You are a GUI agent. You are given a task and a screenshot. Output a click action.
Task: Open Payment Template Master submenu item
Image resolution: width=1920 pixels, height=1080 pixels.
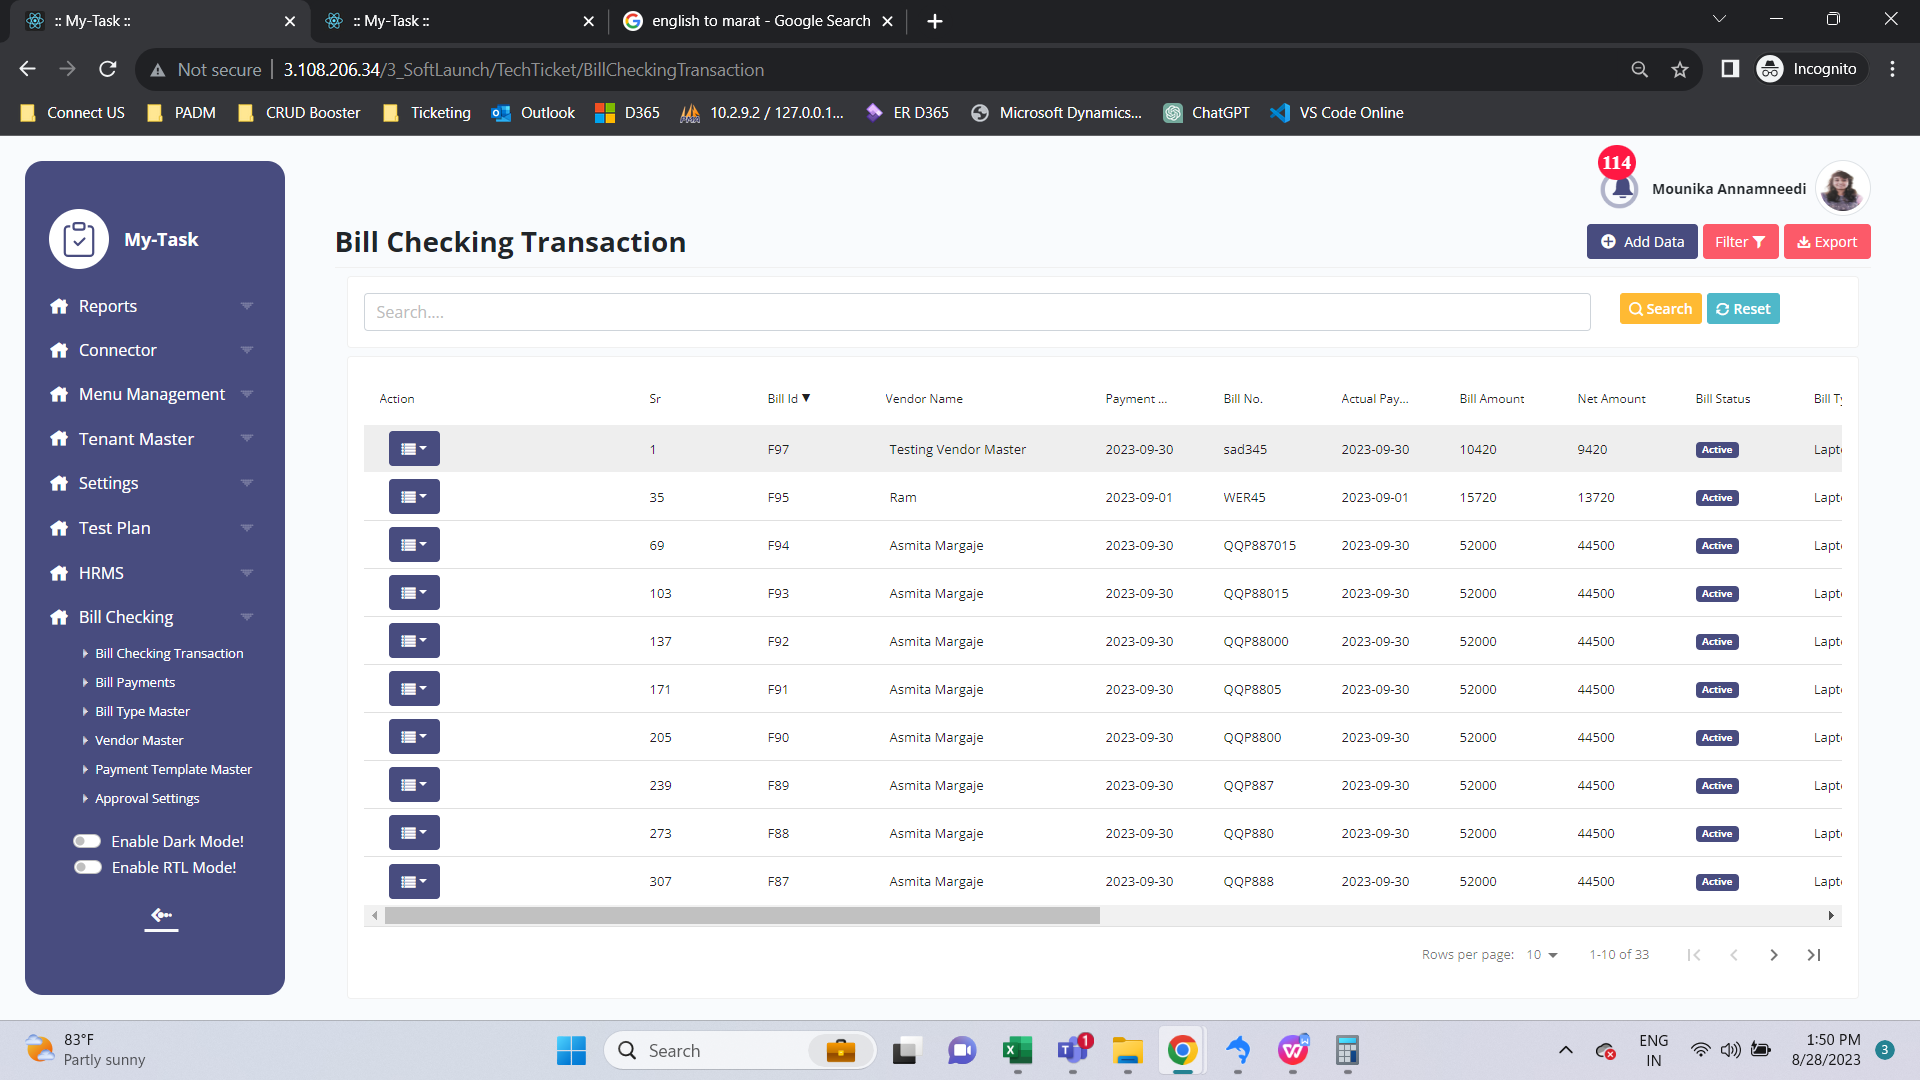[x=173, y=769]
